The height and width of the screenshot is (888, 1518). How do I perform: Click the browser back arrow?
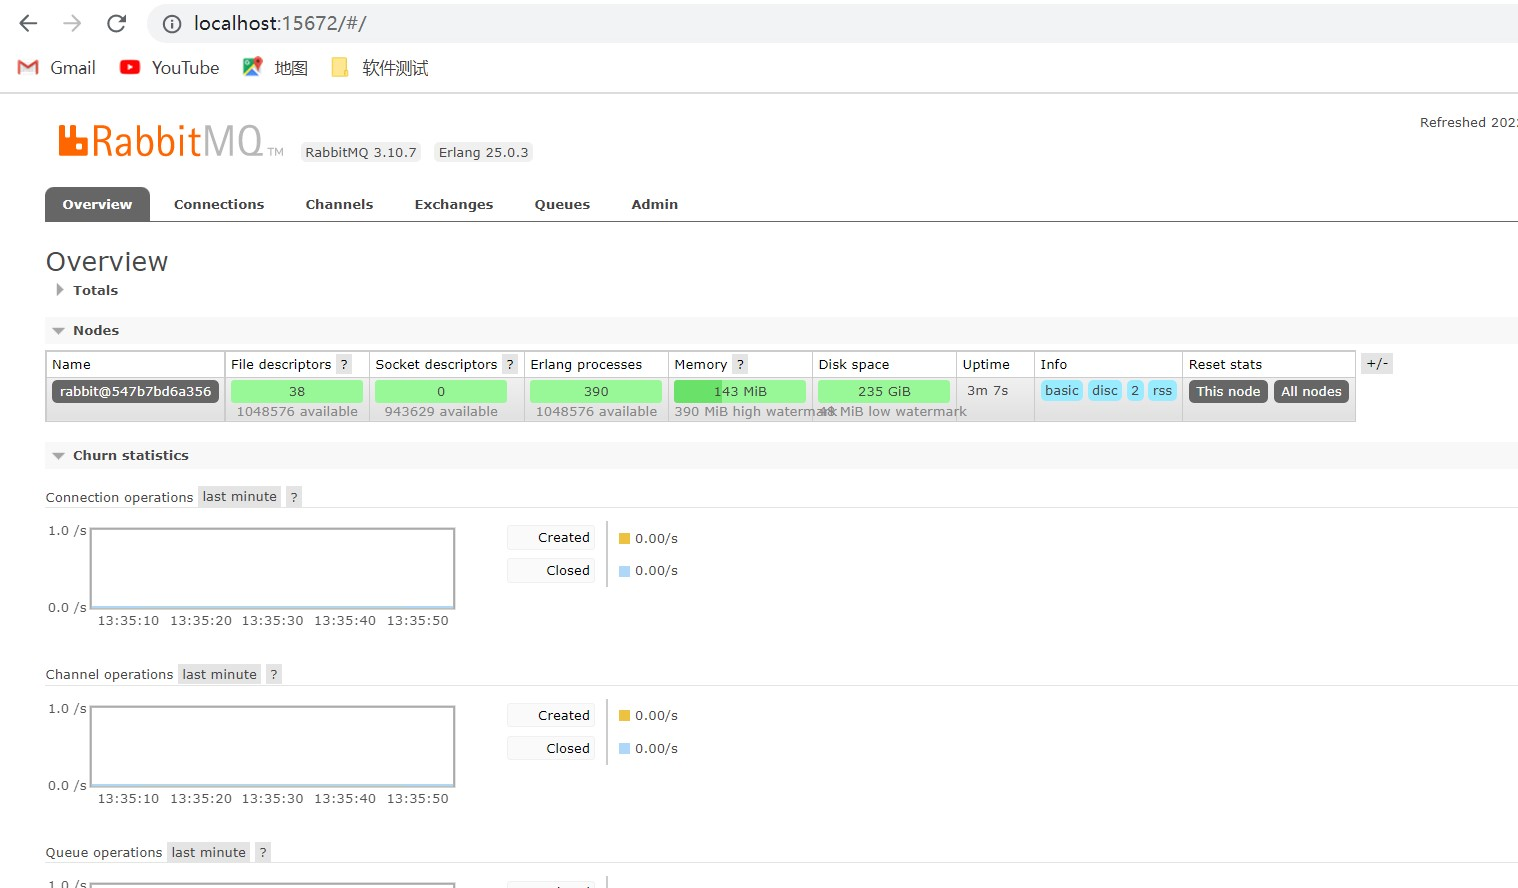(28, 23)
